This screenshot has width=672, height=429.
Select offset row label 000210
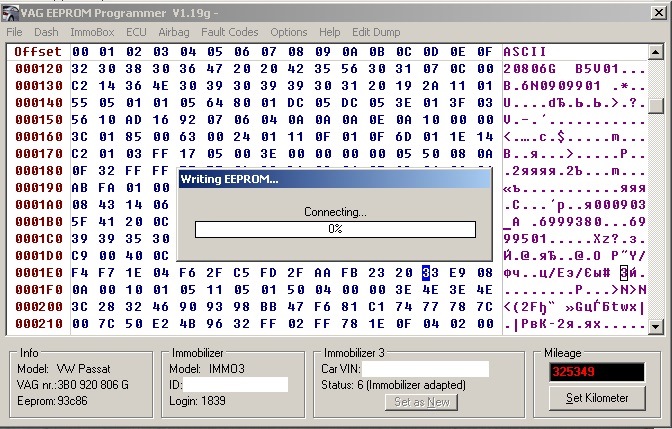pos(39,324)
